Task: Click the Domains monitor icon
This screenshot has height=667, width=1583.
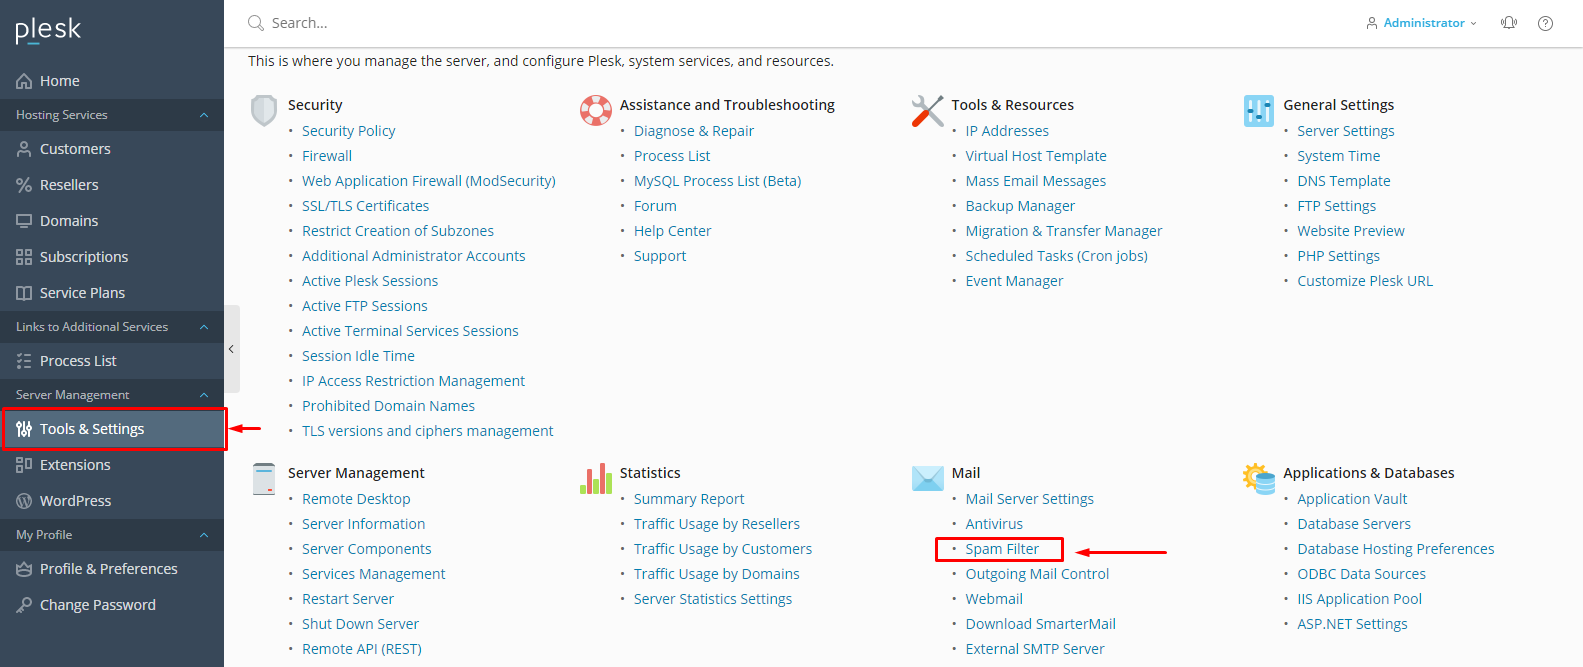Action: click(x=24, y=221)
